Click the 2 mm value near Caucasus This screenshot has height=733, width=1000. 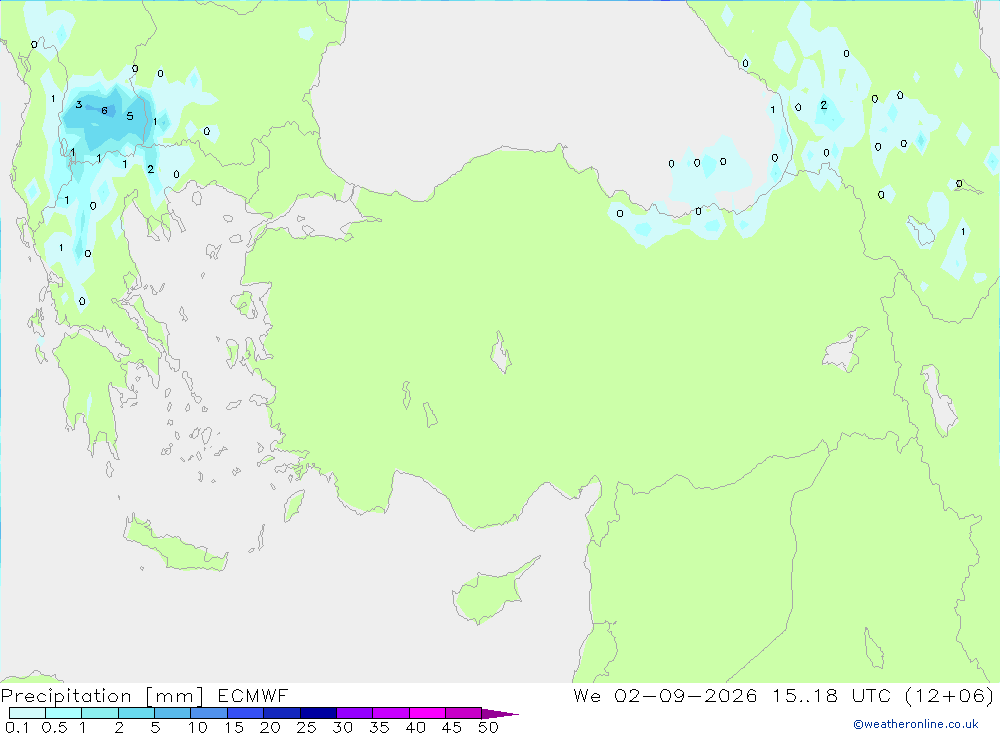coord(823,105)
